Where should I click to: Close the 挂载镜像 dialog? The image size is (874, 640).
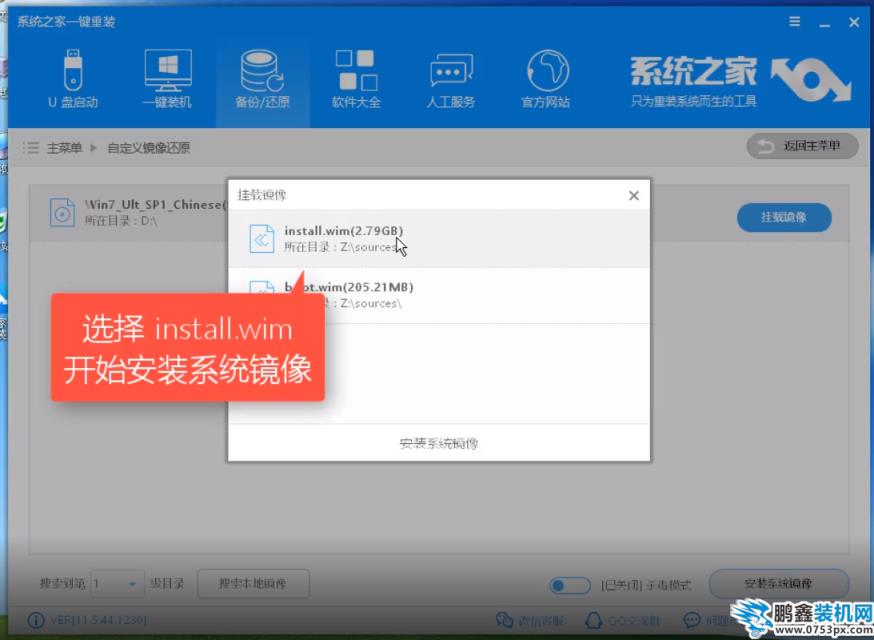point(634,196)
